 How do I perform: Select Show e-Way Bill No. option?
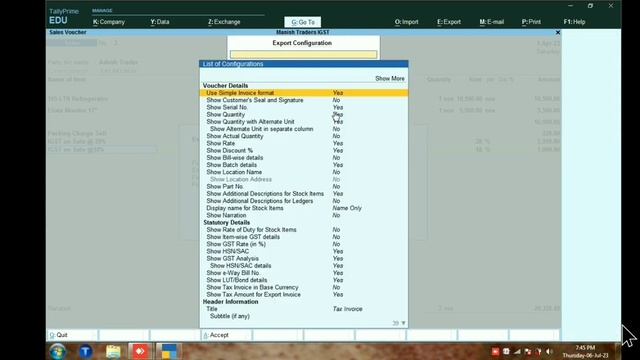tap(304, 273)
